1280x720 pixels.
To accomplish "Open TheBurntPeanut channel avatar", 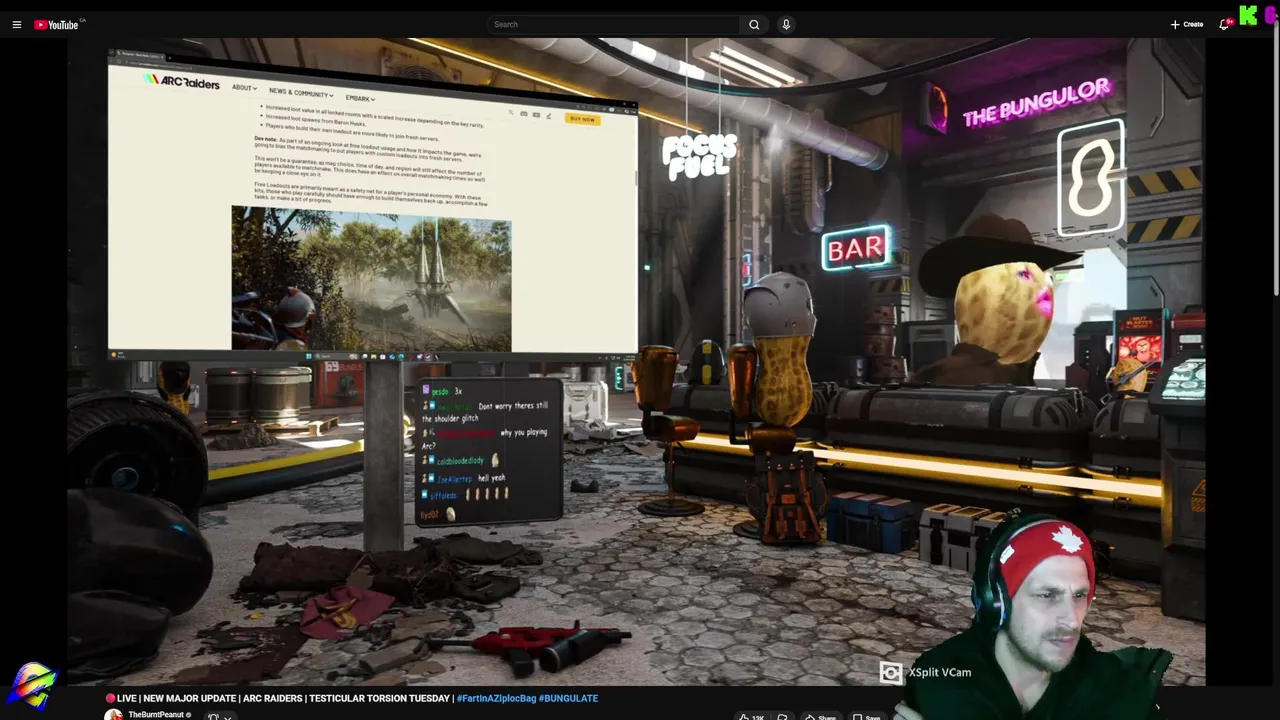I will 113,715.
